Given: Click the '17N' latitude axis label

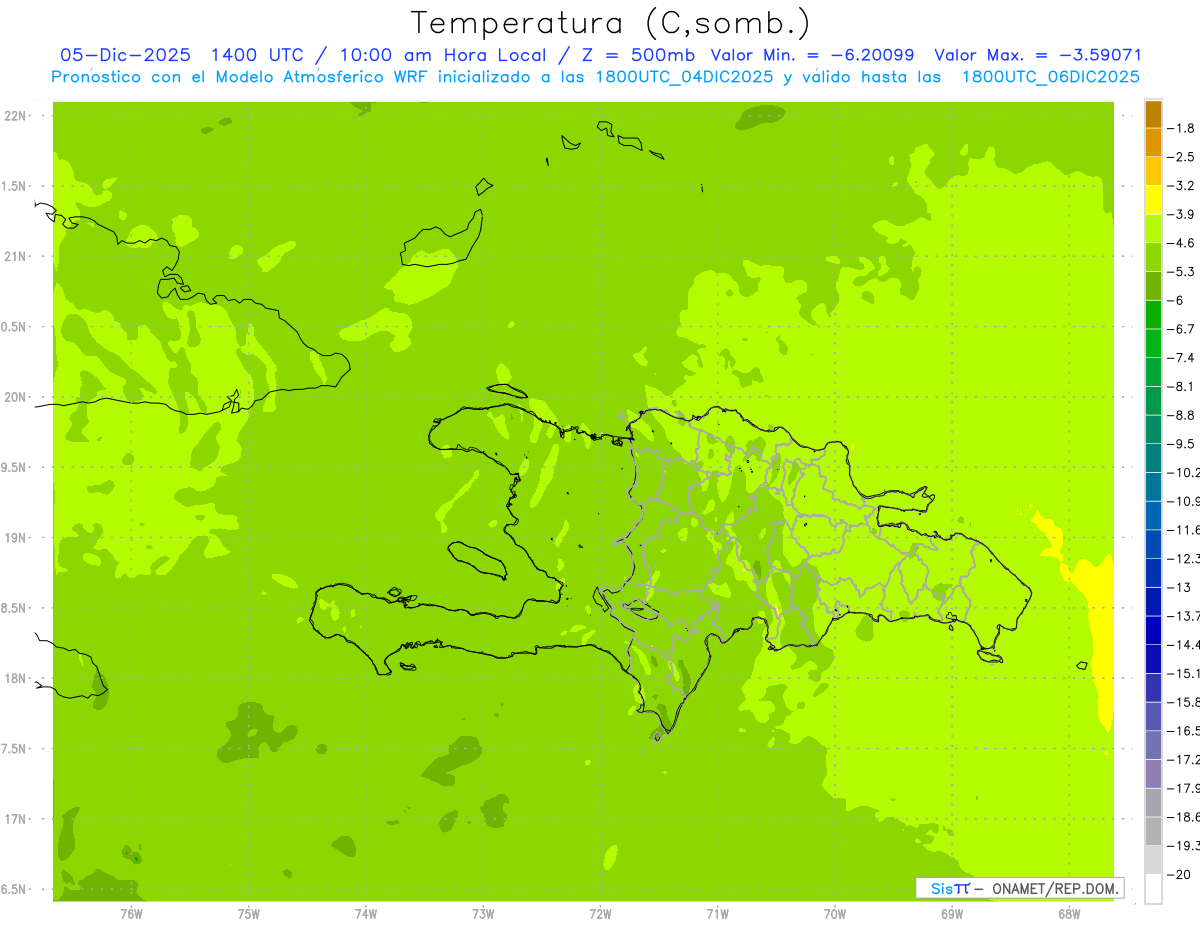Looking at the screenshot, I should coord(17,819).
